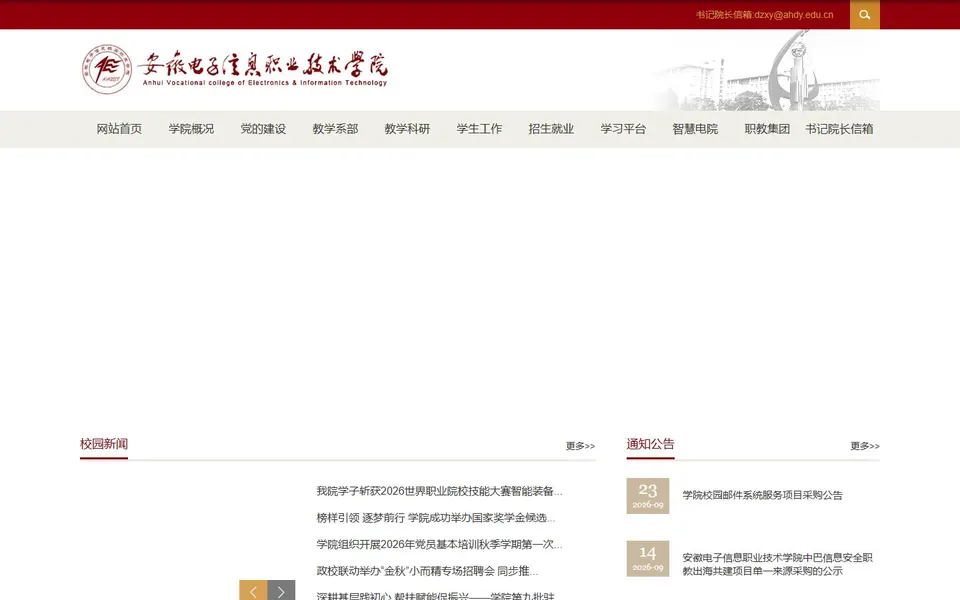Image resolution: width=960 pixels, height=600 pixels.
Task: Open news about 党员基本培训秋季学期
Action: point(439,544)
